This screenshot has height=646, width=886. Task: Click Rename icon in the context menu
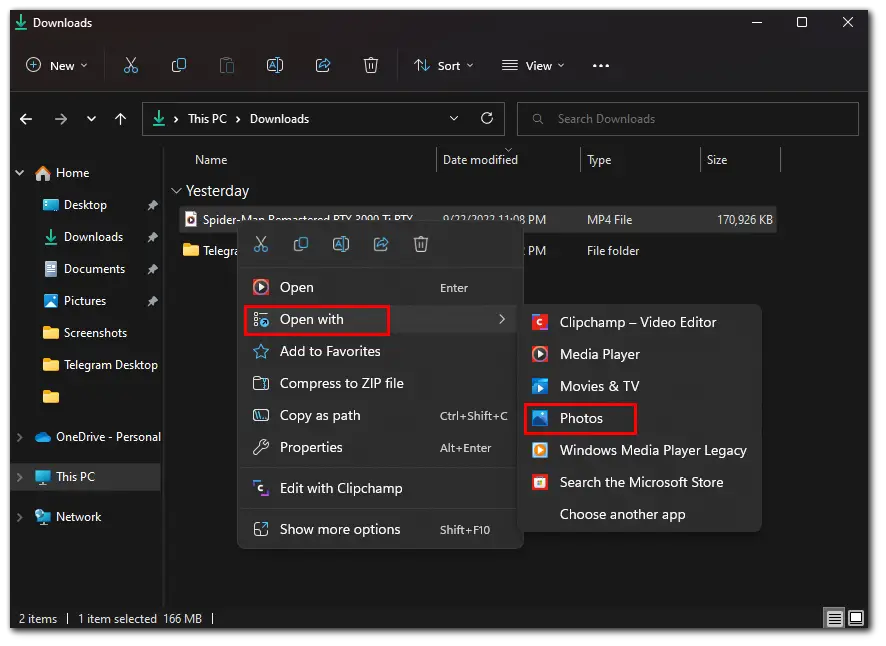pos(341,244)
